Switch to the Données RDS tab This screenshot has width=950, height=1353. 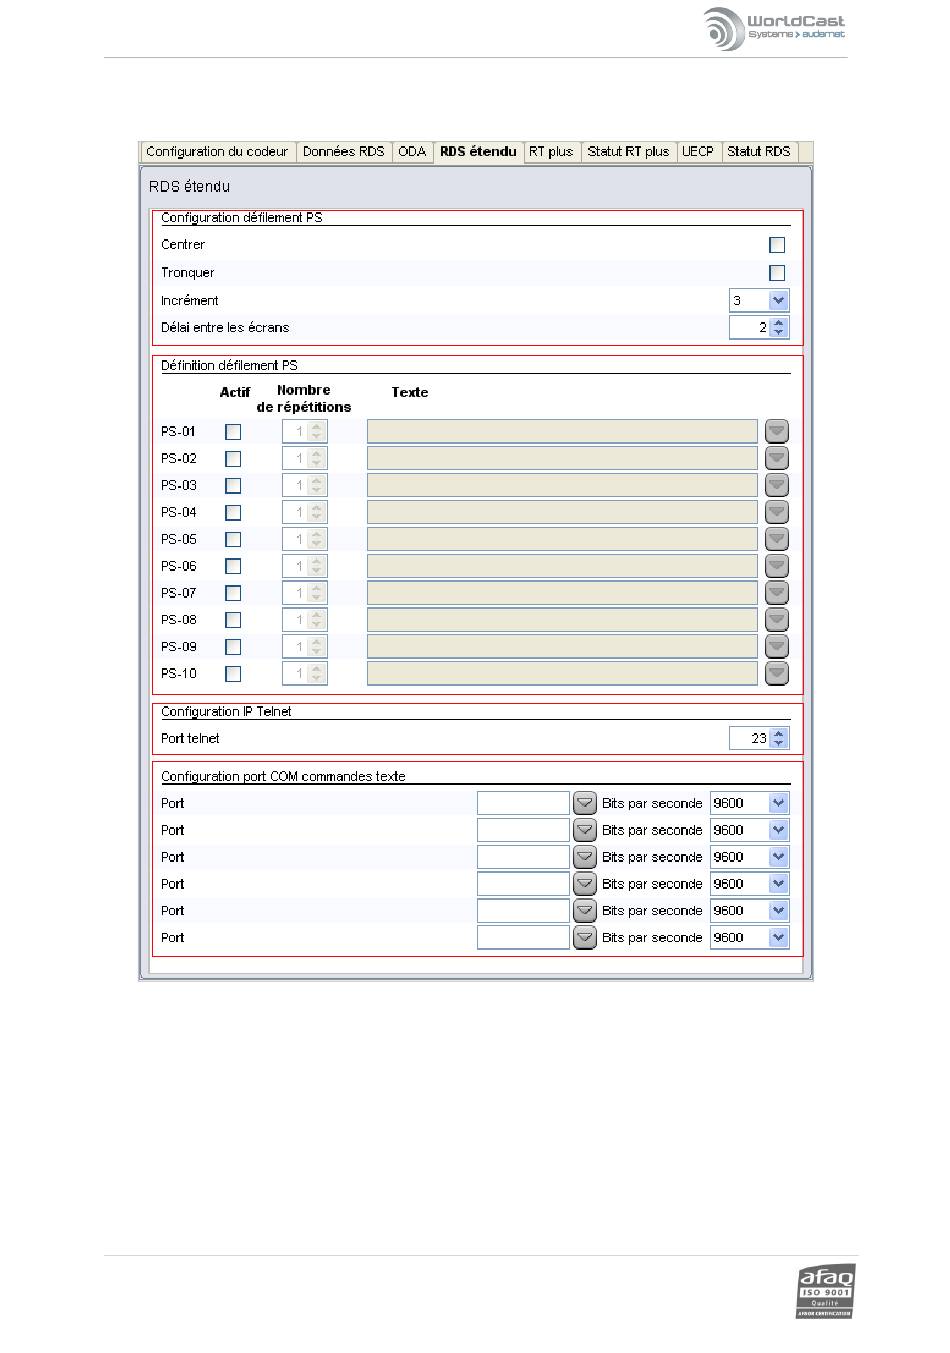pos(343,152)
